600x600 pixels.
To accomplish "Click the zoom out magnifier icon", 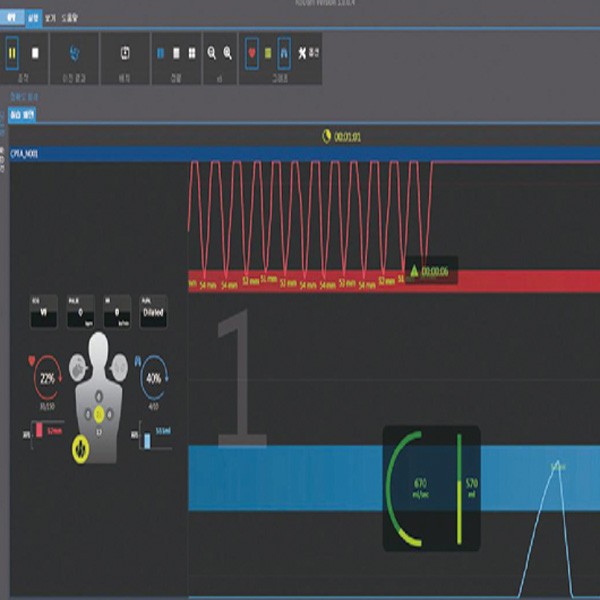I will [212, 51].
